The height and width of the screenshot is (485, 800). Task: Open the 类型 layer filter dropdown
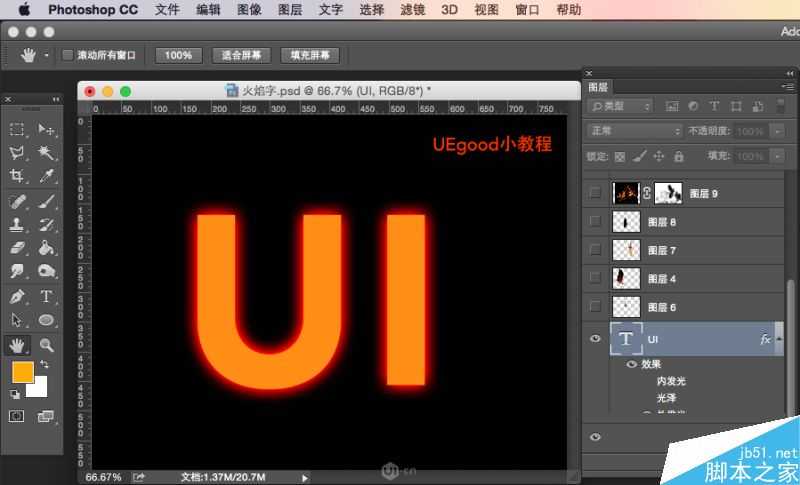620,106
